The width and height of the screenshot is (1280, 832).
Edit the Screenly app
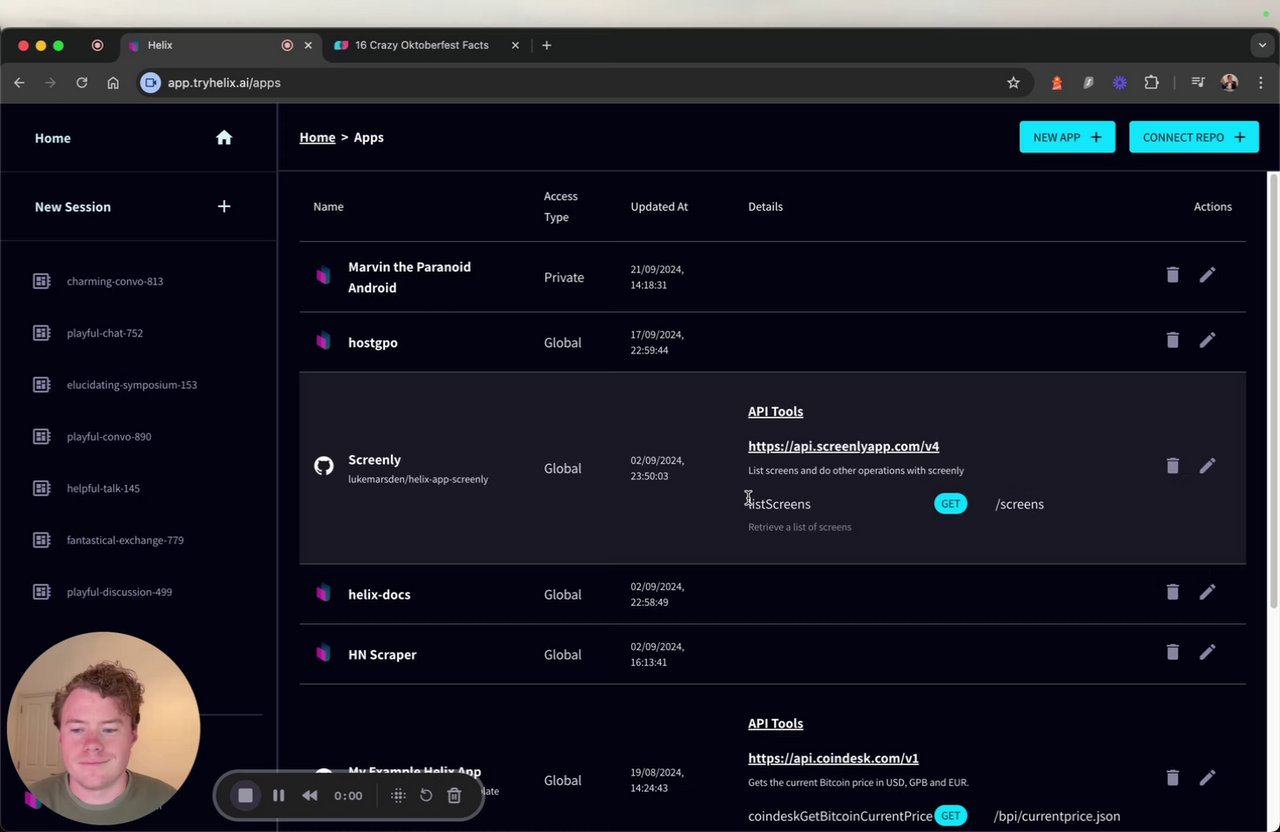[1207, 466]
